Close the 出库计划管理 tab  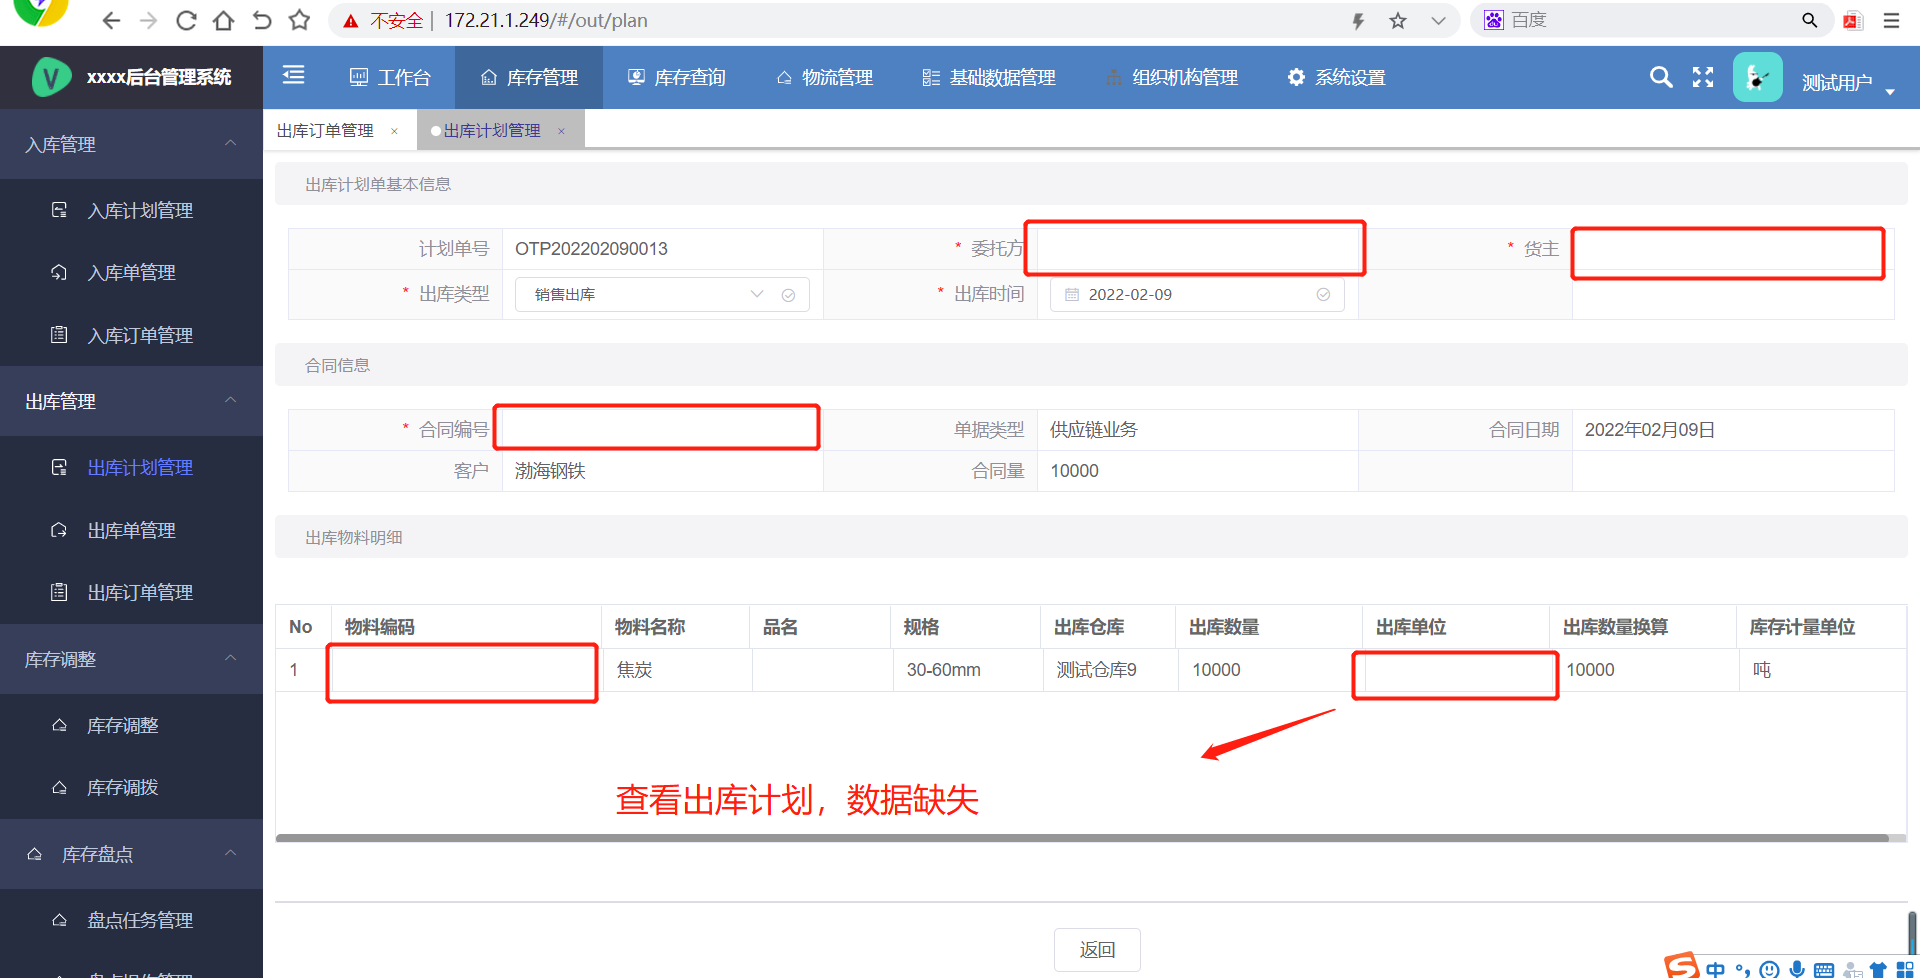[x=561, y=131]
